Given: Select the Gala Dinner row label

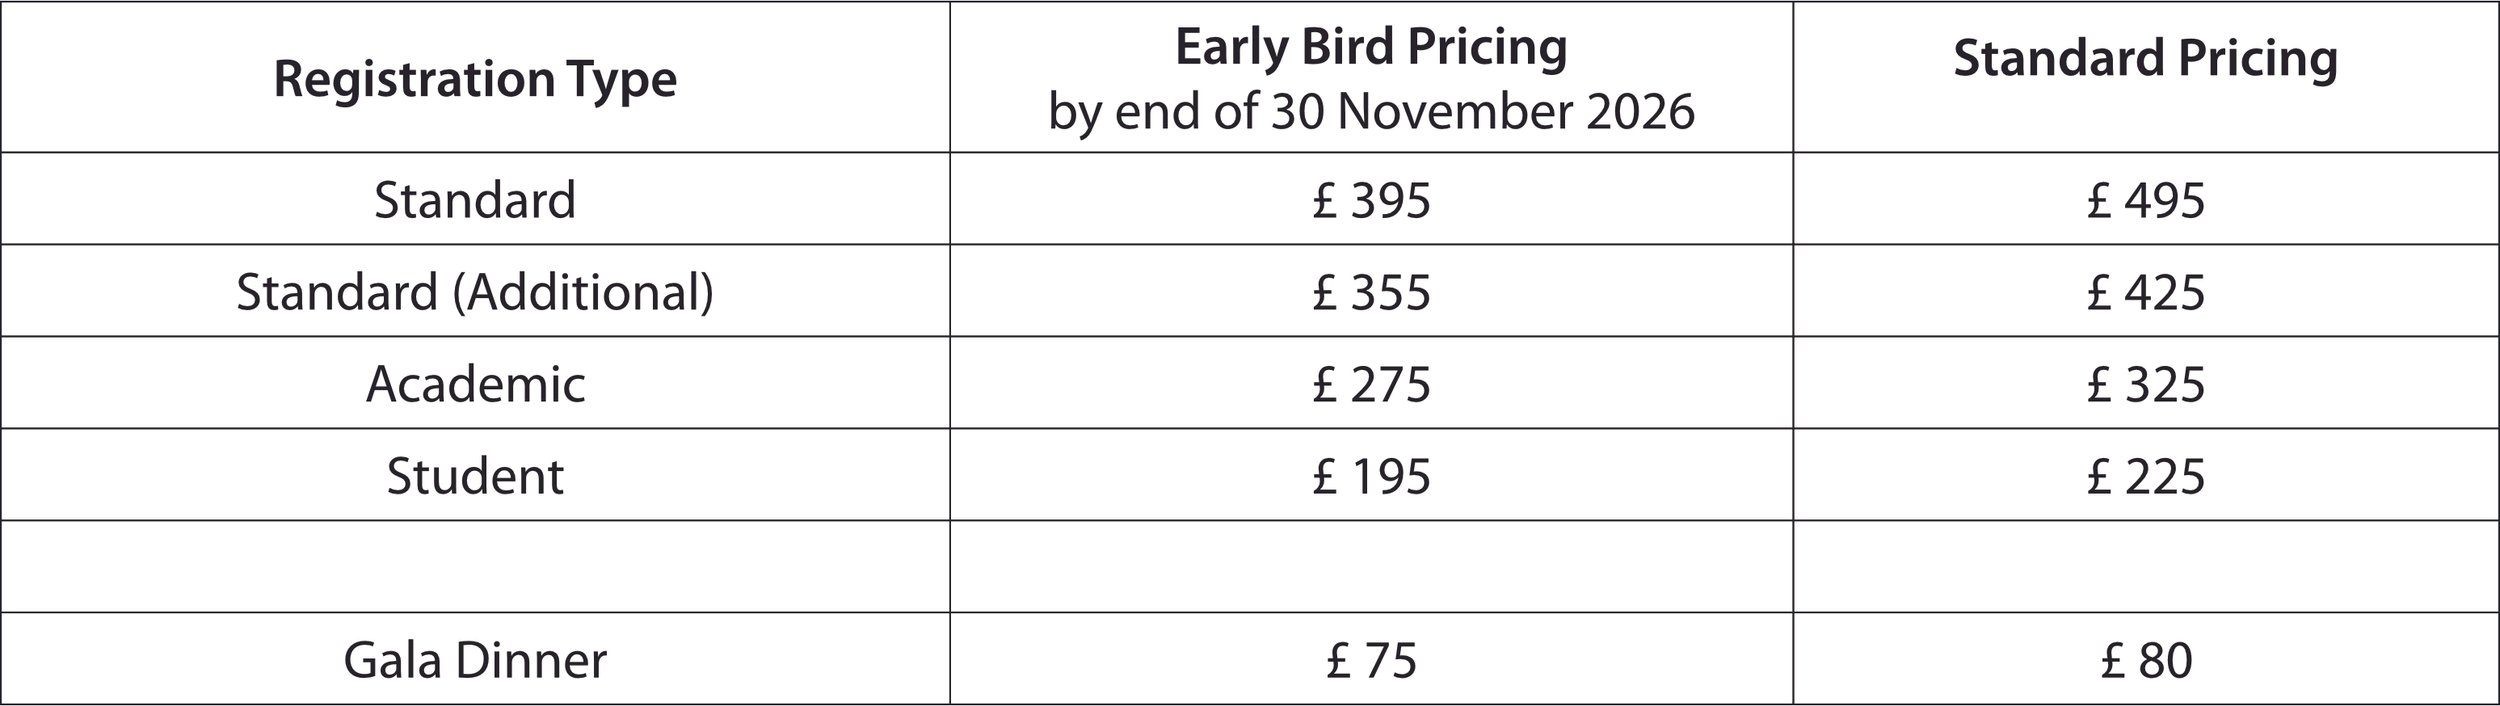Looking at the screenshot, I should pyautogui.click(x=475, y=660).
